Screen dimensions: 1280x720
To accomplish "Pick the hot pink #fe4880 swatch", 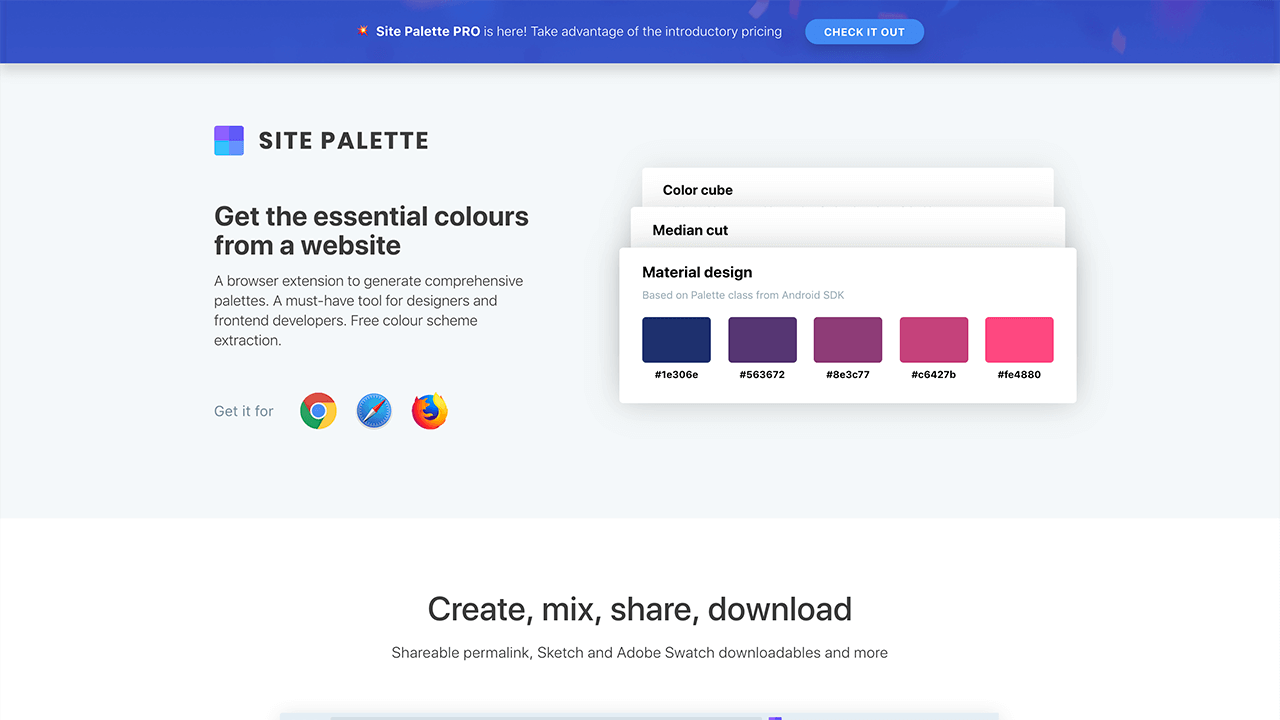I will tap(1019, 340).
